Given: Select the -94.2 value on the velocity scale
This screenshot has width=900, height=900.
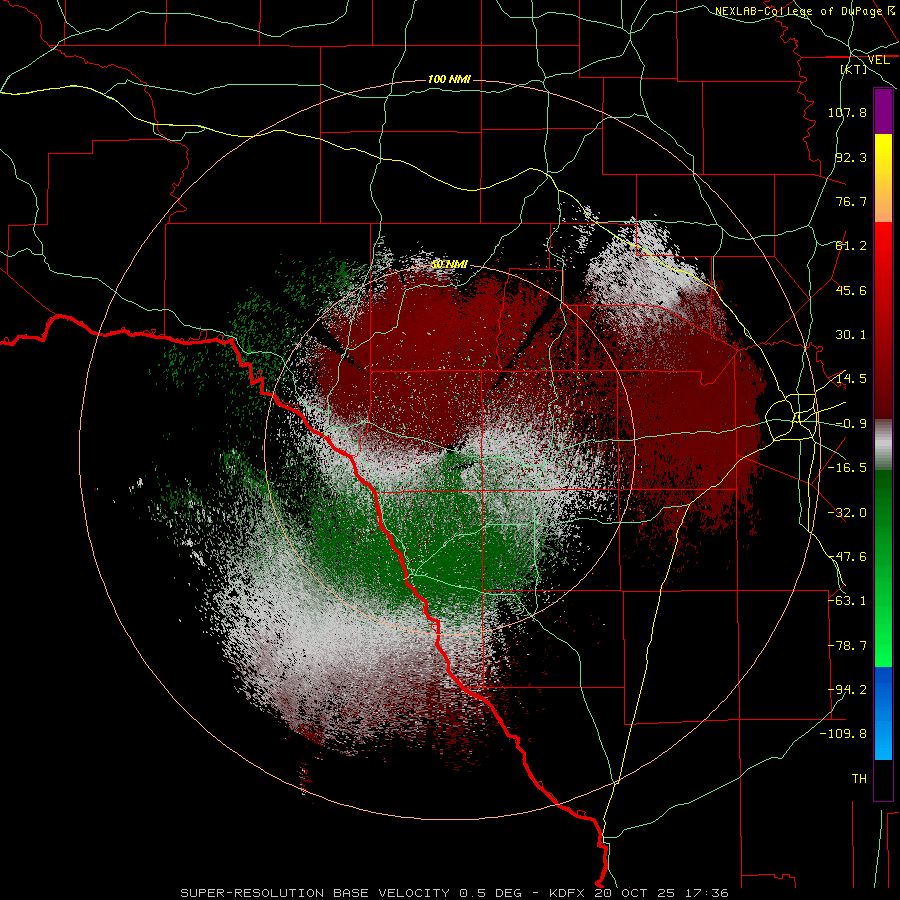Looking at the screenshot, I should (x=847, y=690).
